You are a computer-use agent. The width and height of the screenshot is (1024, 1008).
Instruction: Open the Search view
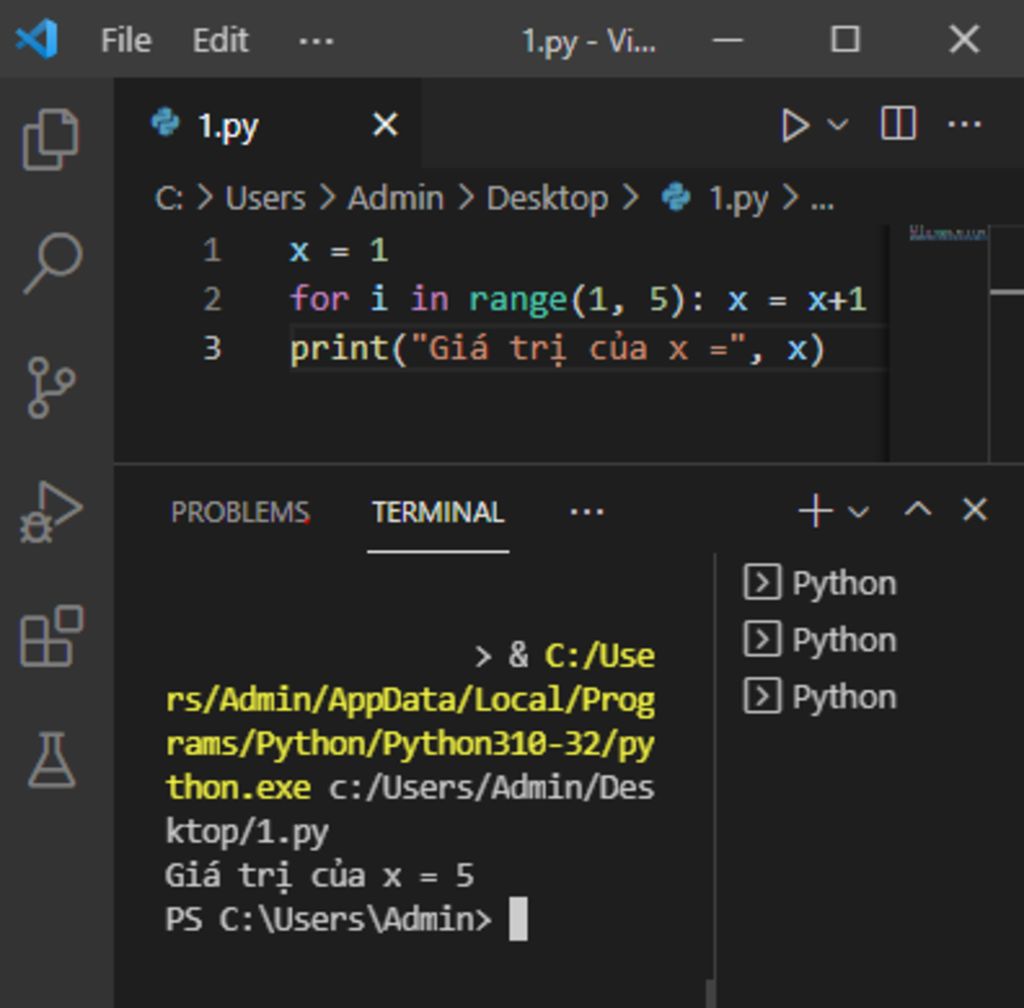(x=52, y=263)
